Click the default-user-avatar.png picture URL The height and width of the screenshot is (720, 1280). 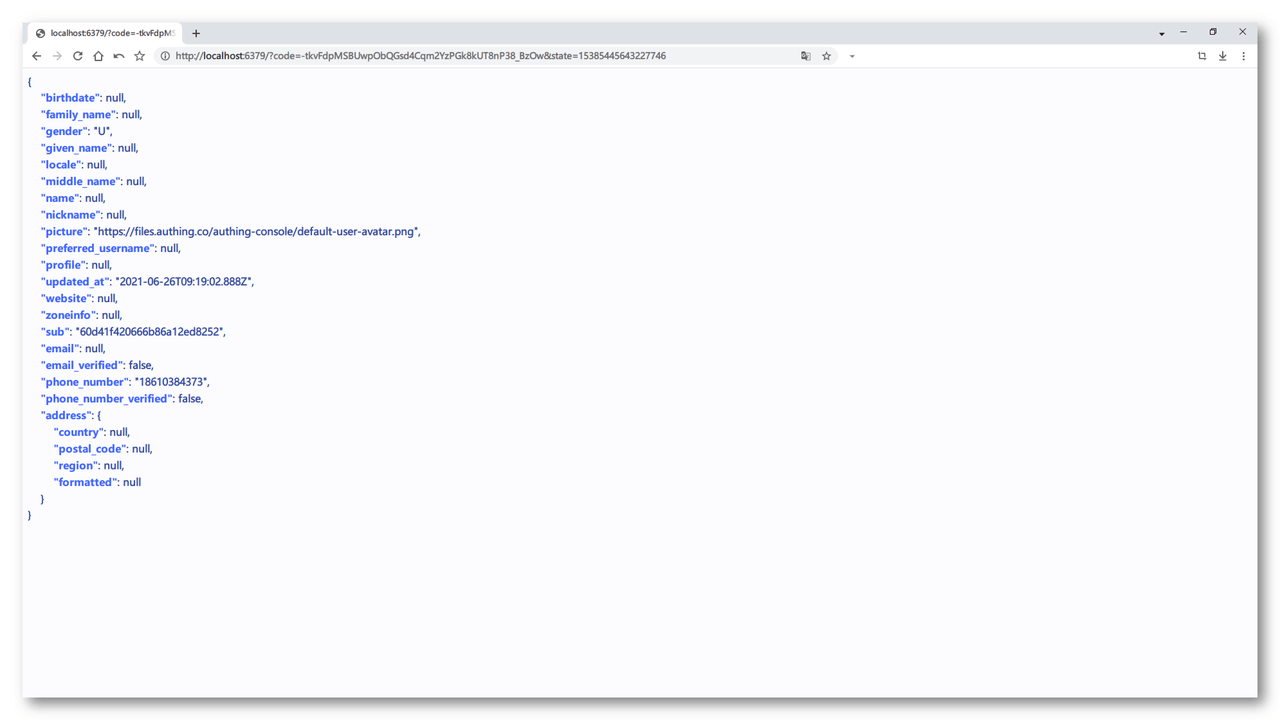click(256, 232)
